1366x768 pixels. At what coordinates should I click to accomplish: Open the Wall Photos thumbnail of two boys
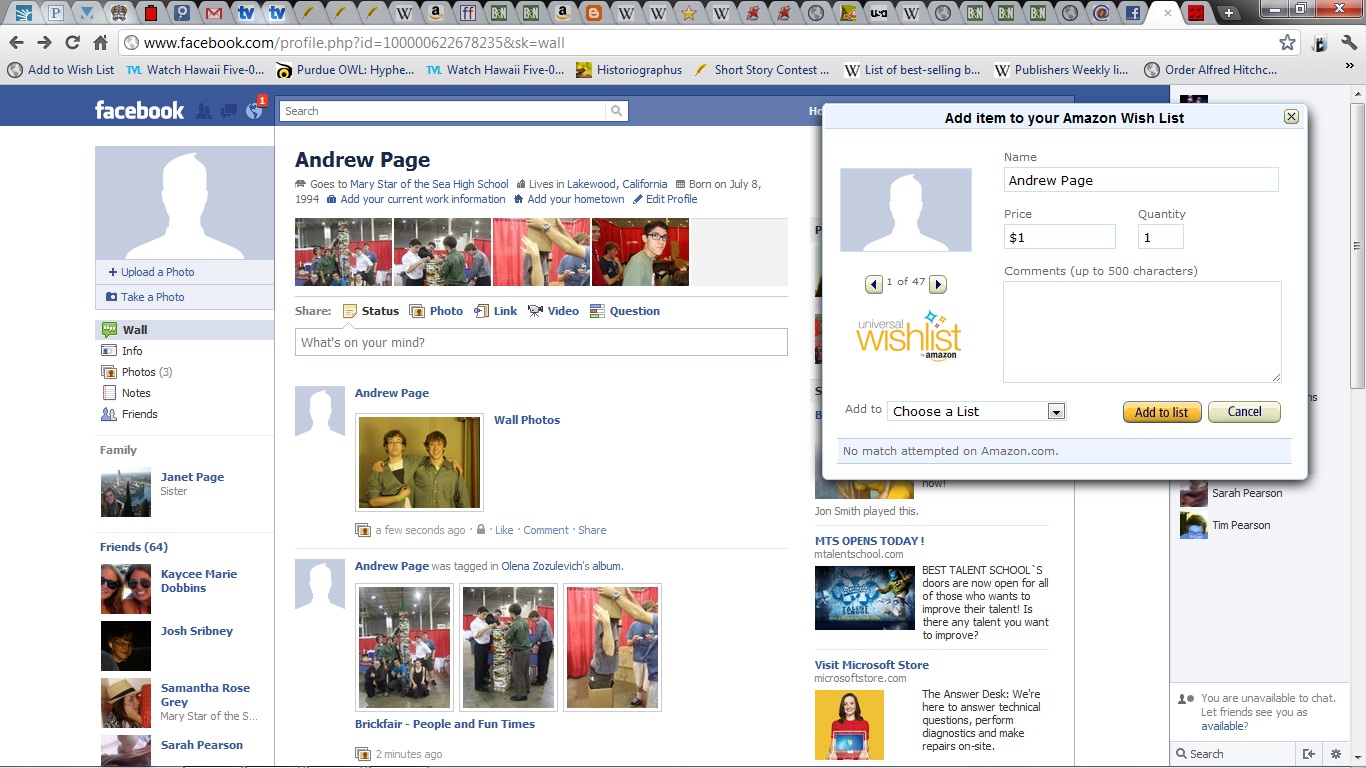(x=419, y=462)
